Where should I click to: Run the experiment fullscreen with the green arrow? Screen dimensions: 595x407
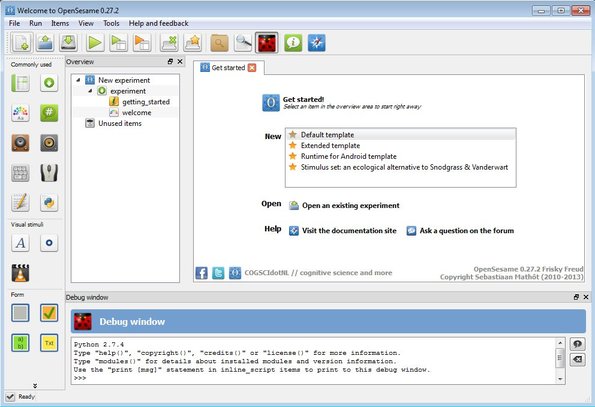(x=95, y=42)
